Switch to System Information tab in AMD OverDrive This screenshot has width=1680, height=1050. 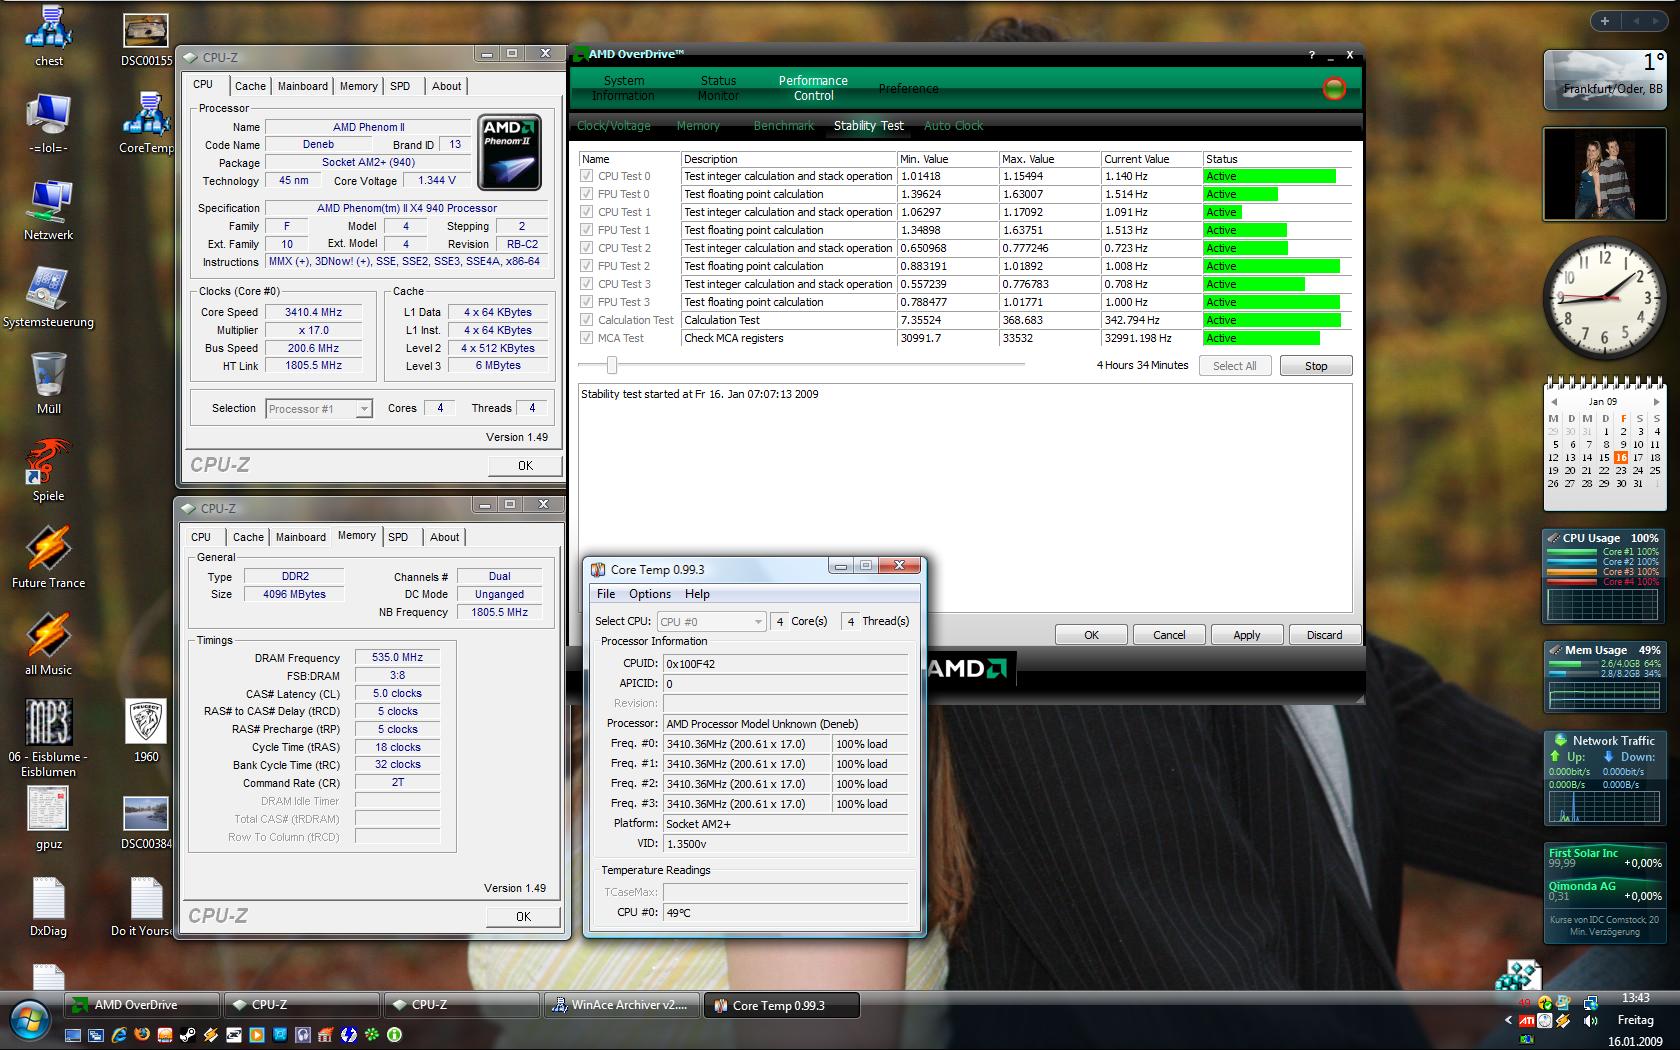(623, 88)
